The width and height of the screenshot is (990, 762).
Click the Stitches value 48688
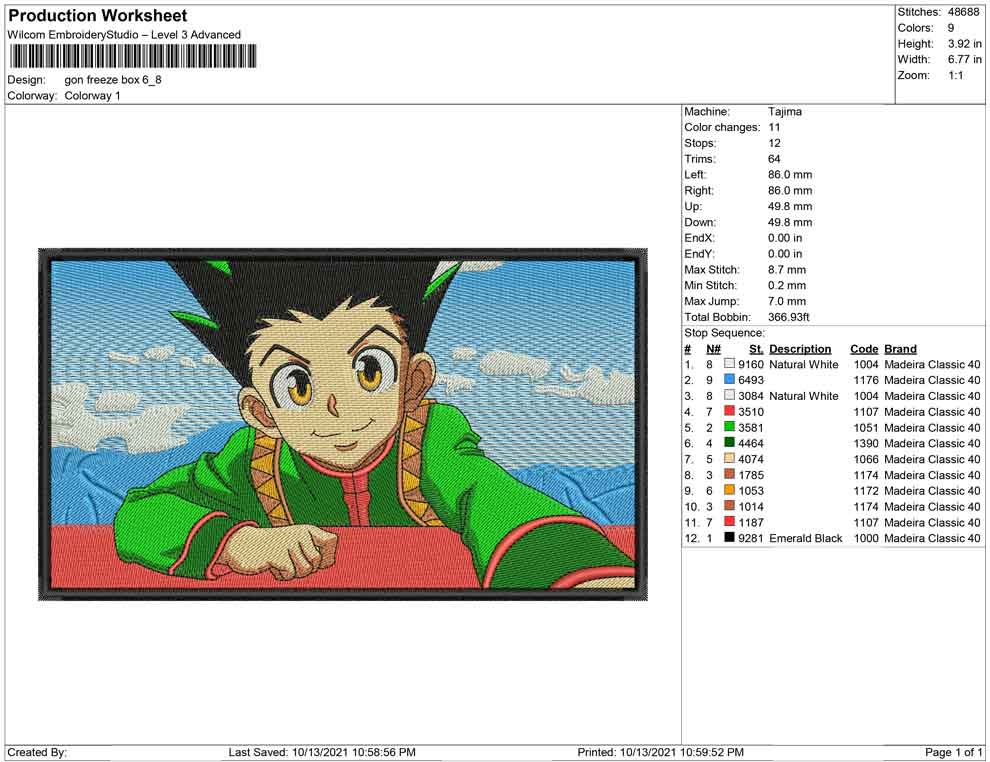[963, 12]
